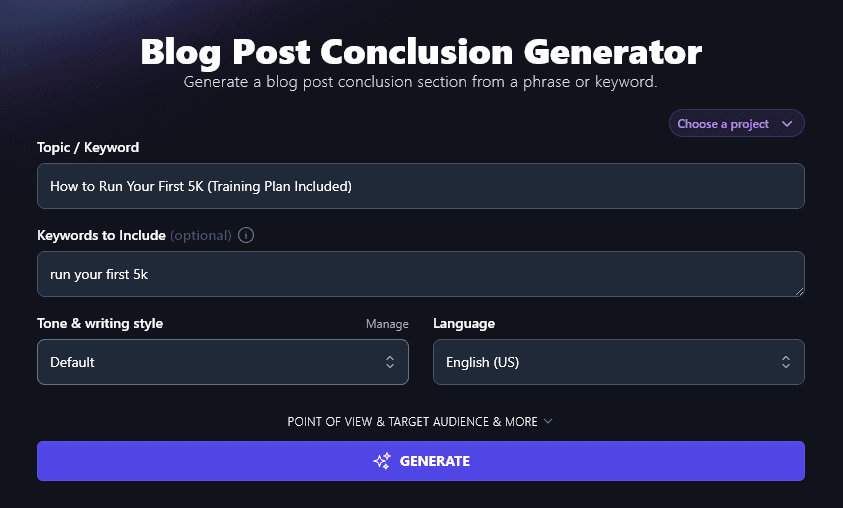The image size is (843, 508).
Task: Open the Choose a project dropdown
Action: [736, 124]
